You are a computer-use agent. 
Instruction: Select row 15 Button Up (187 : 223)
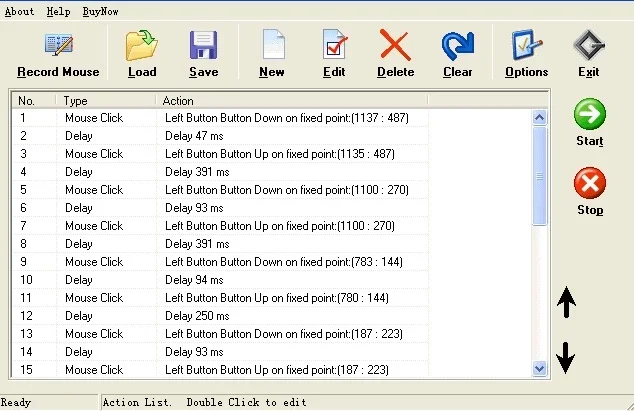[x=220, y=370]
